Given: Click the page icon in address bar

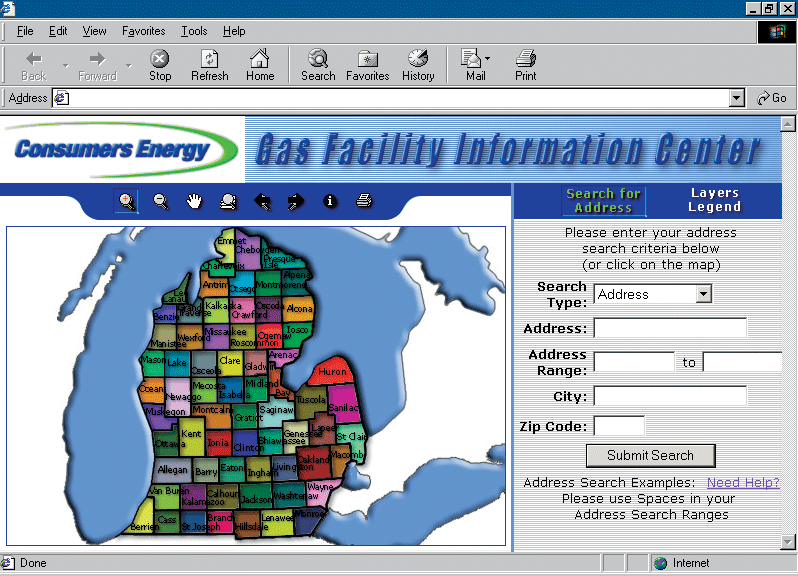Looking at the screenshot, I should tap(61, 98).
